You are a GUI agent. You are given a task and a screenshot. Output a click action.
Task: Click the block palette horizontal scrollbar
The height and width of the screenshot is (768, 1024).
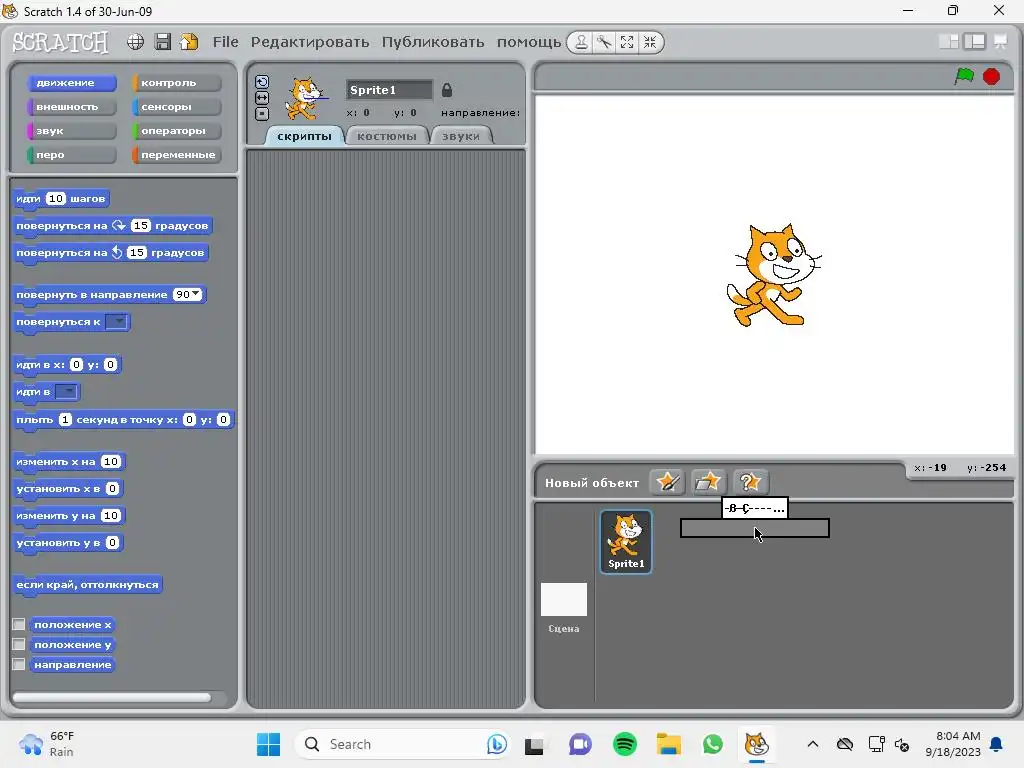click(x=112, y=697)
